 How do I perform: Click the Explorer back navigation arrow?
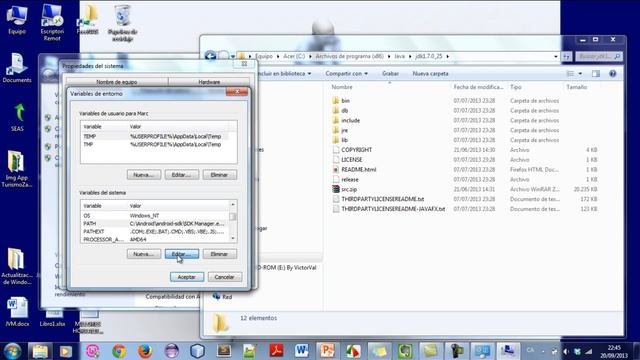coord(210,56)
